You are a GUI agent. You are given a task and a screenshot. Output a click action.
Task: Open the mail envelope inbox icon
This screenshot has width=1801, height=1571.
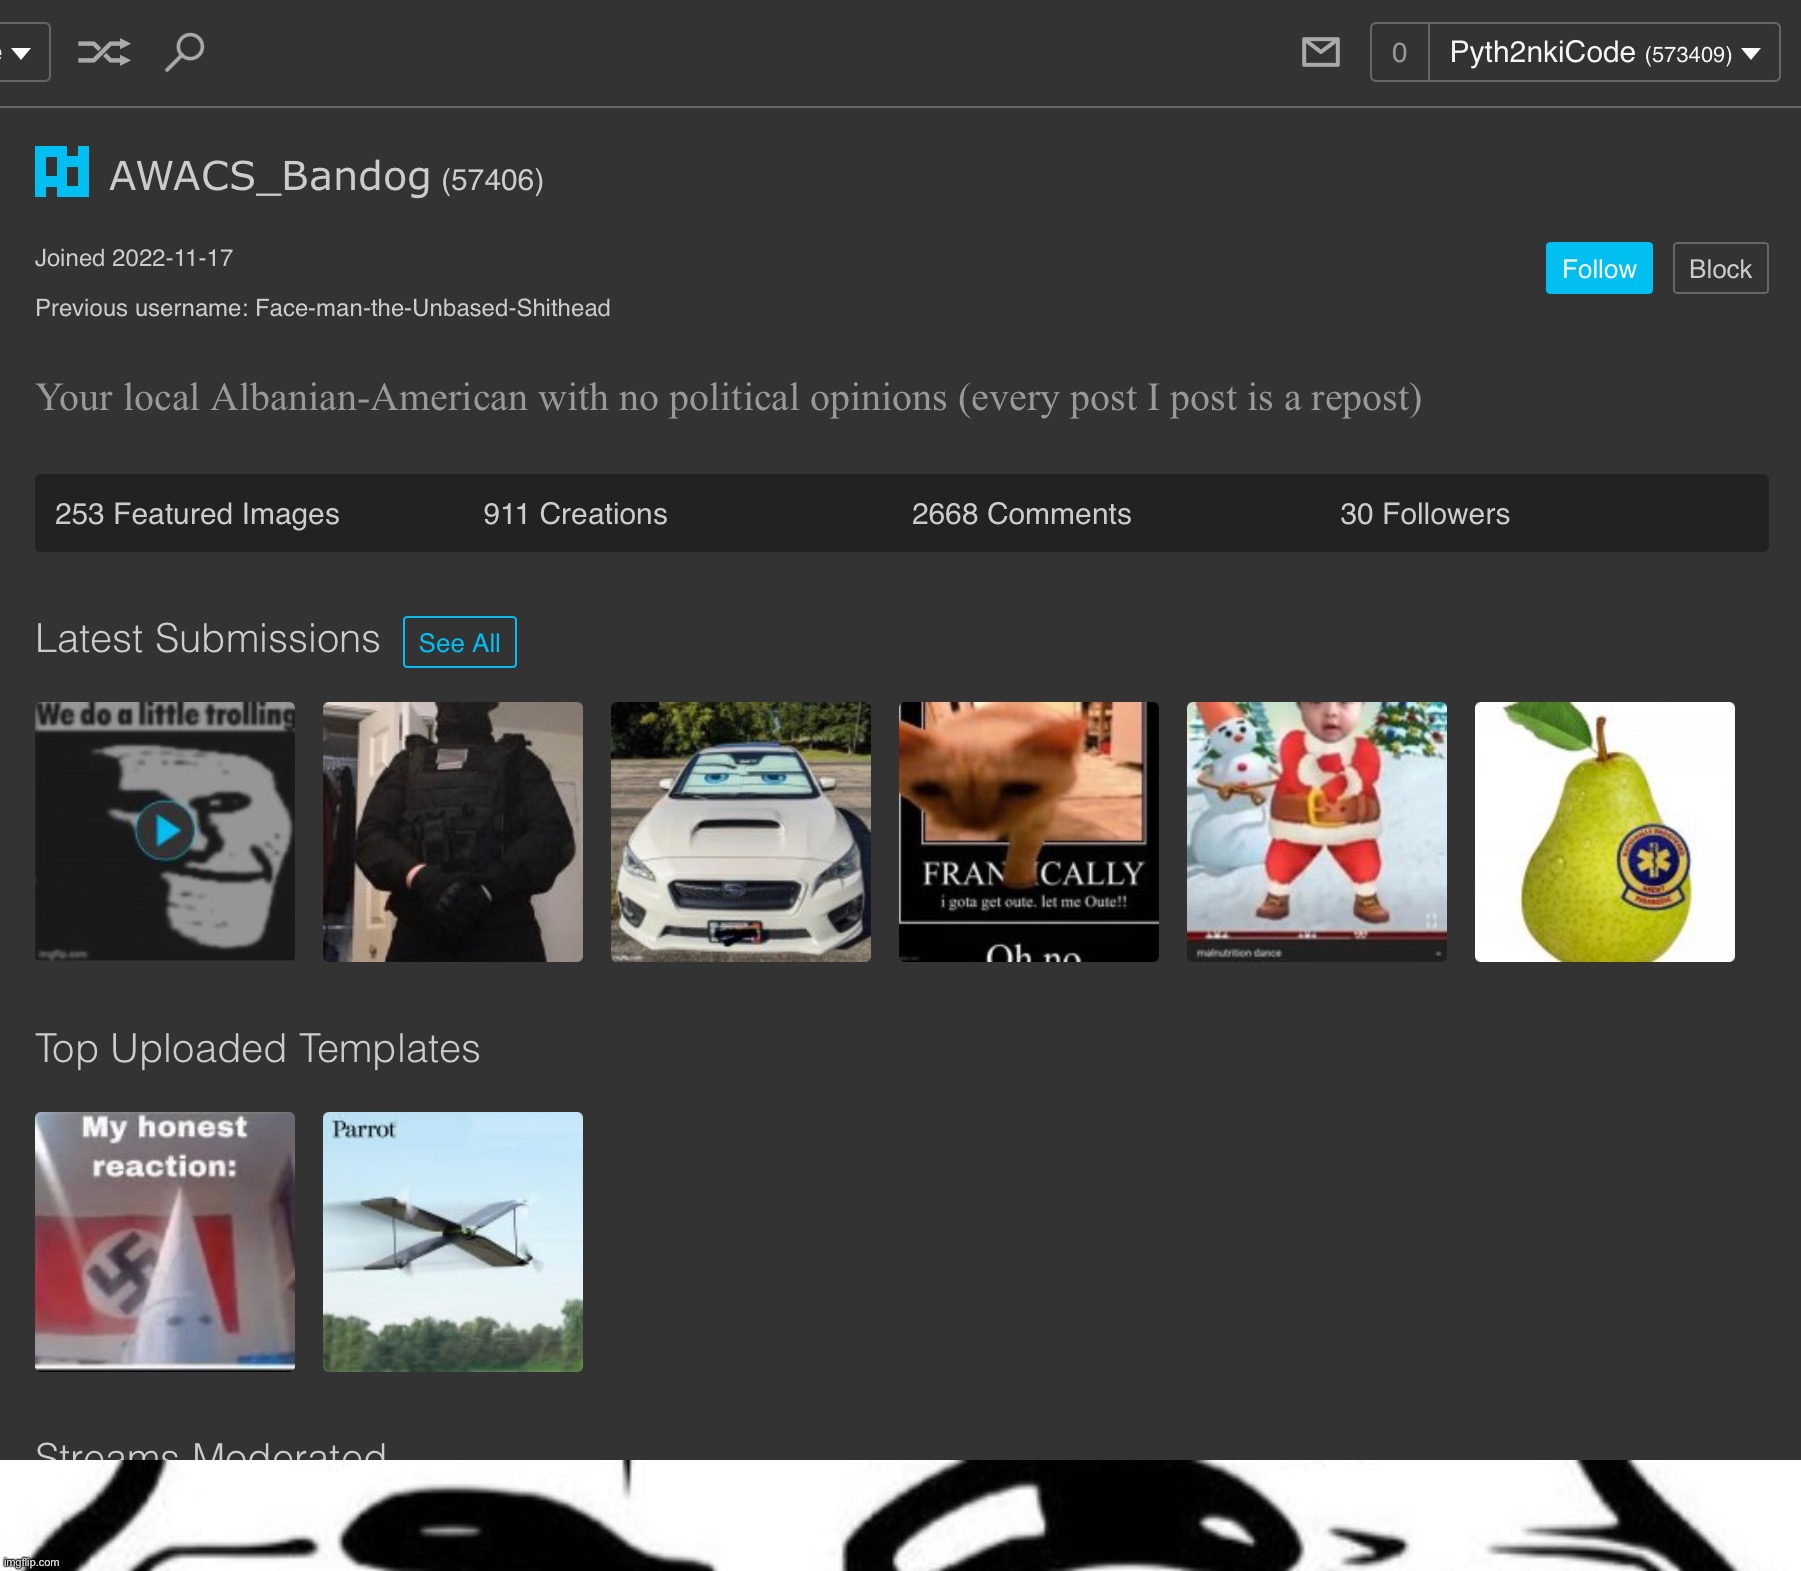click(1320, 52)
